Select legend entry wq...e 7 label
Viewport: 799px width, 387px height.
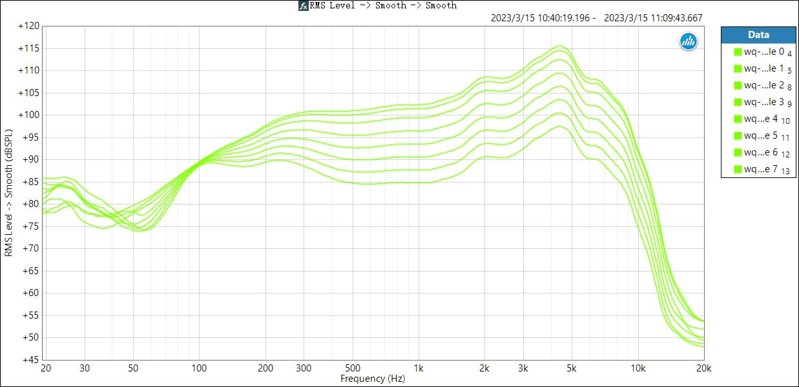[x=761, y=169]
